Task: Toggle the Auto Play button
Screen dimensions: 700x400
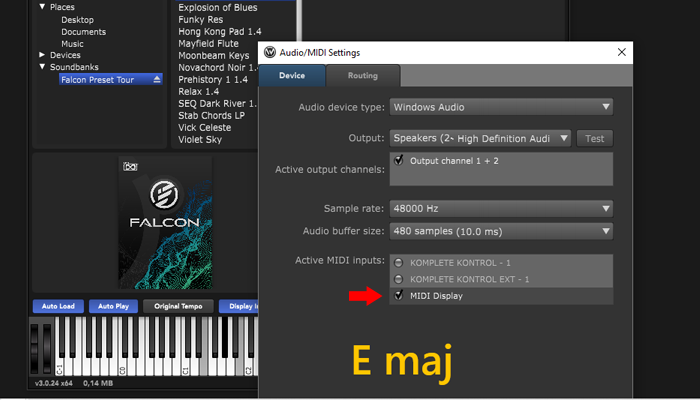Action: pos(113,306)
